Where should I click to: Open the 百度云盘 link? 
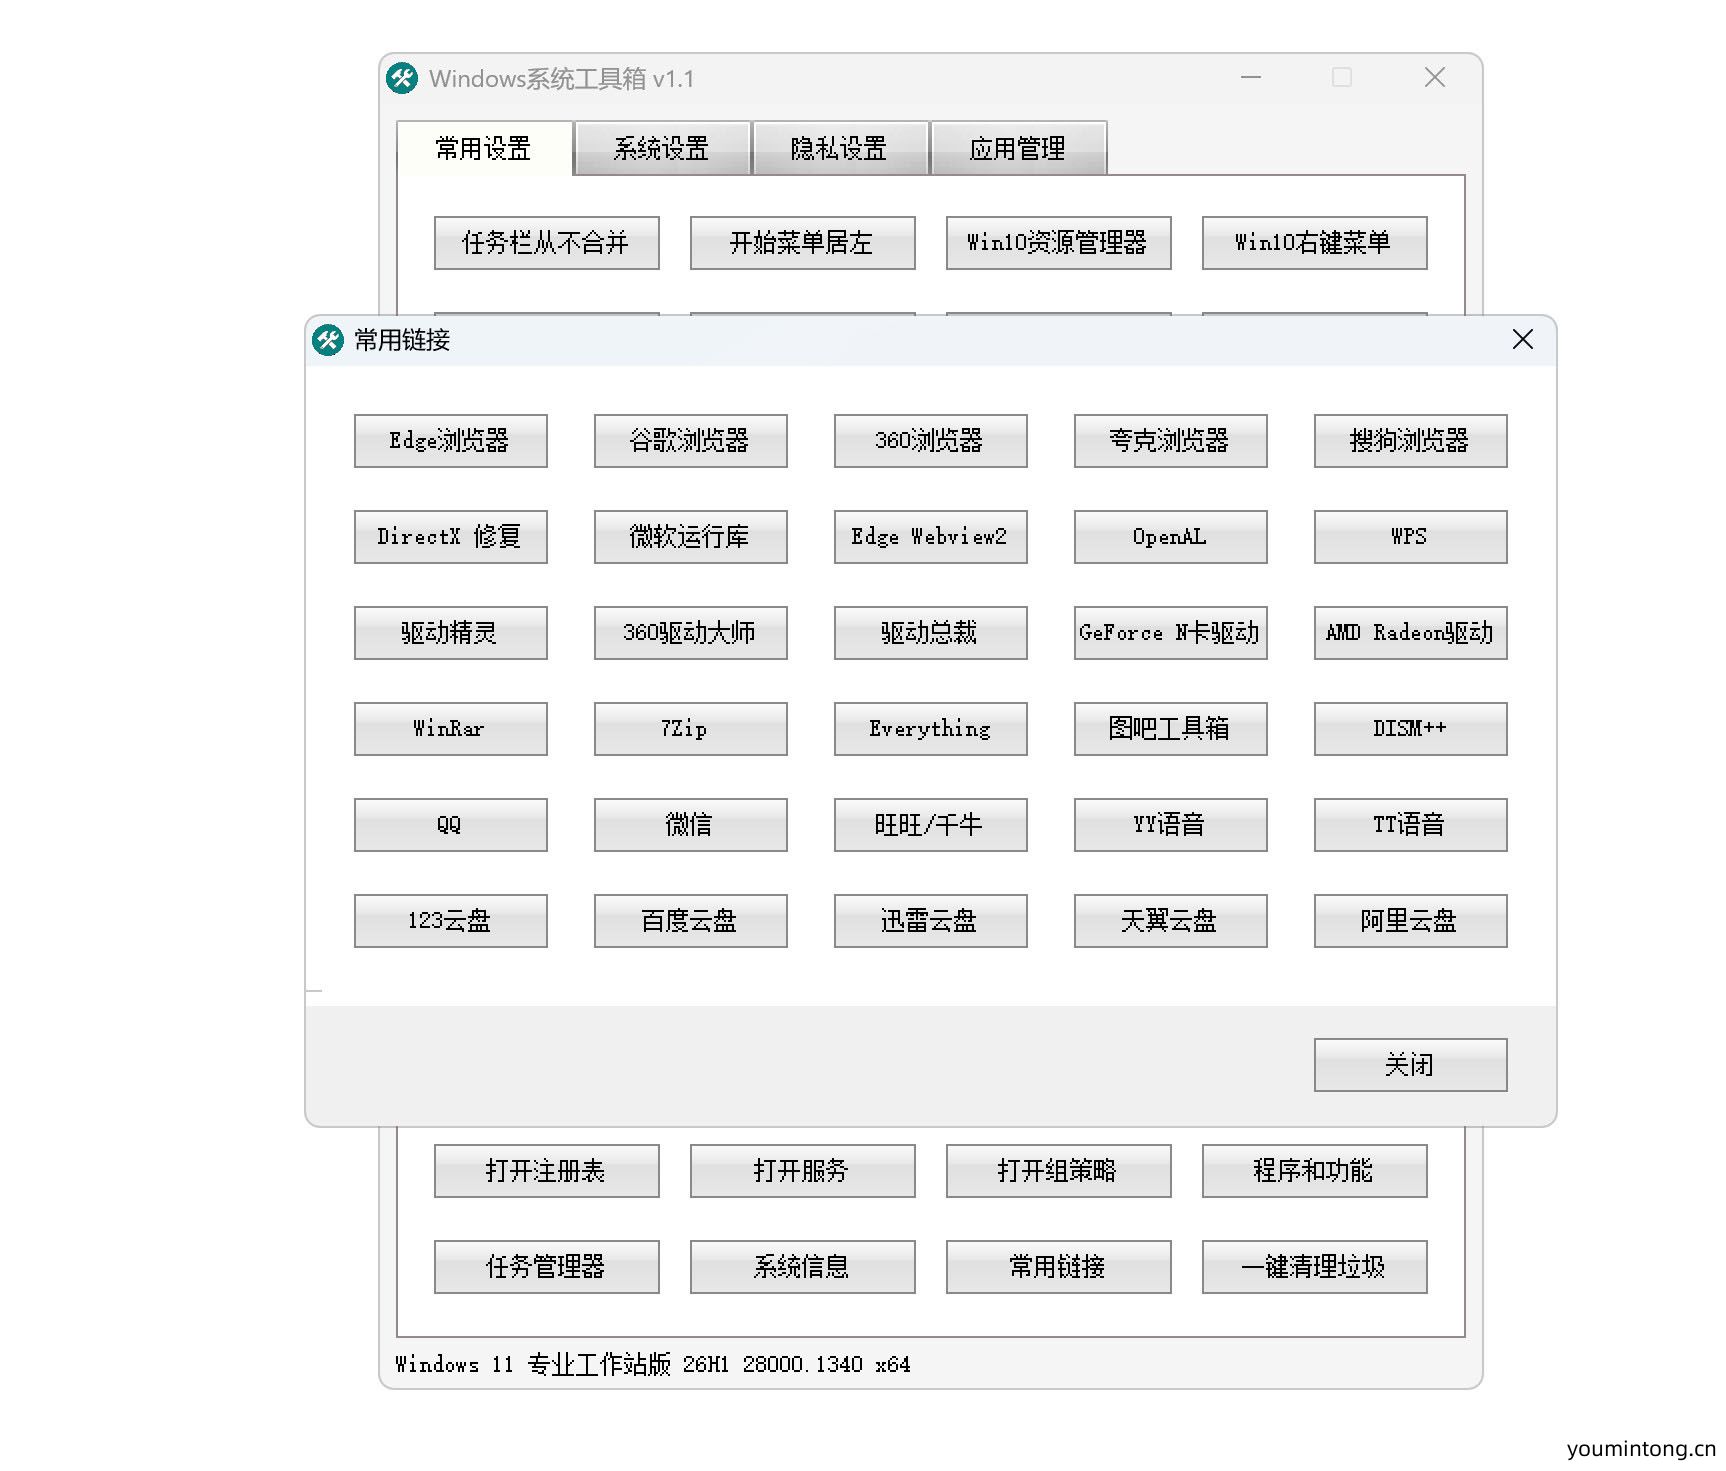pyautogui.click(x=690, y=920)
